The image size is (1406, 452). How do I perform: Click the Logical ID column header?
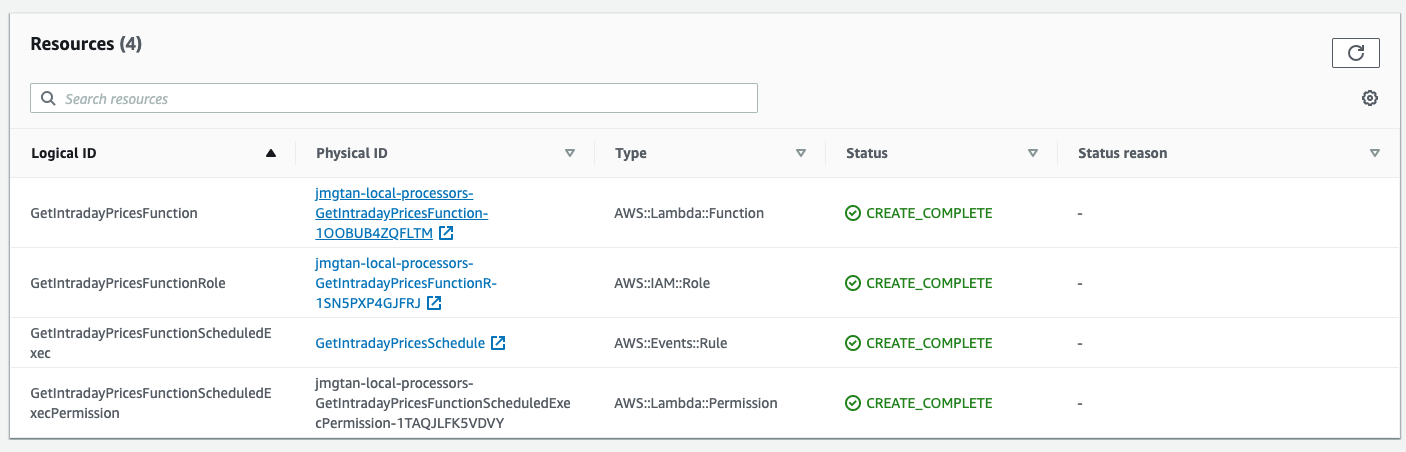click(64, 153)
